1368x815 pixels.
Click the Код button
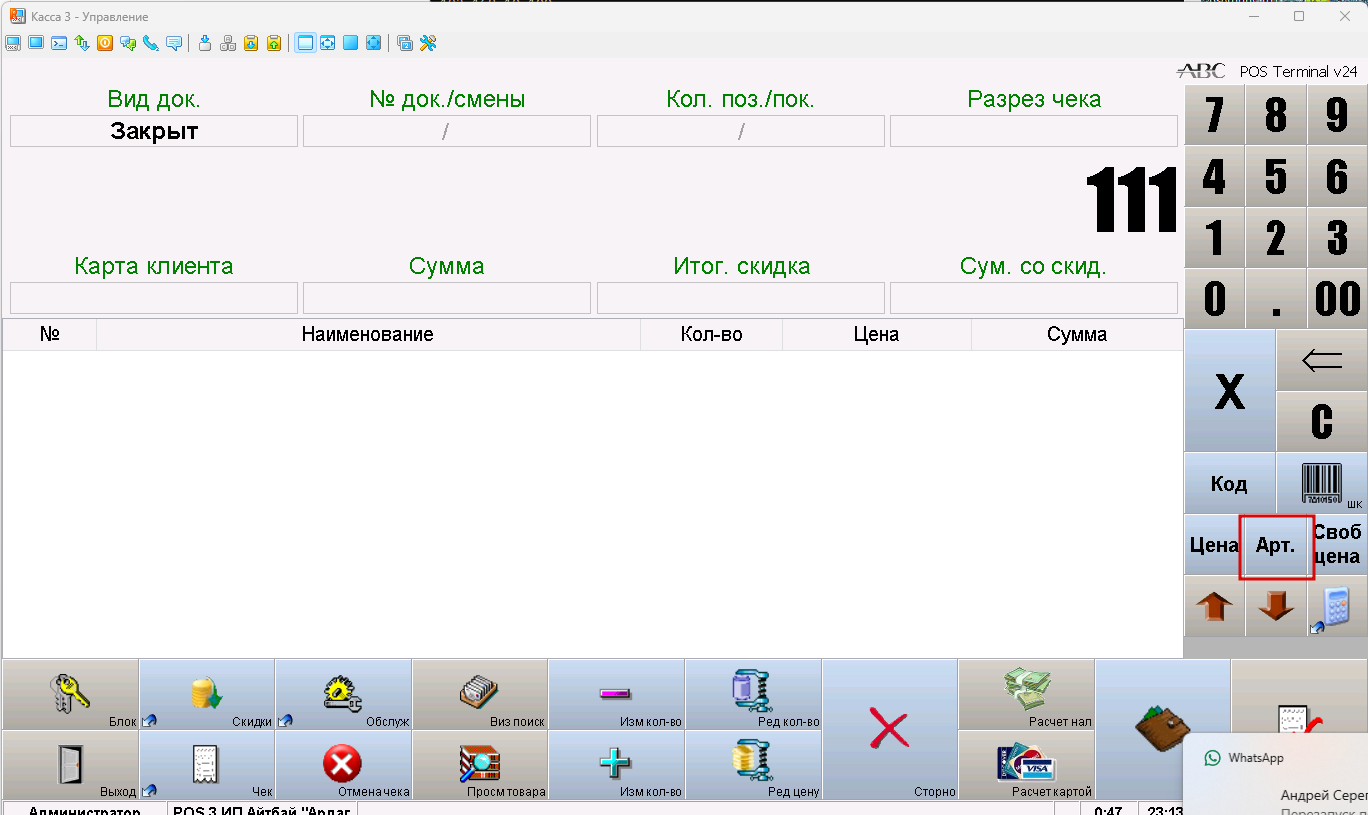point(1230,484)
